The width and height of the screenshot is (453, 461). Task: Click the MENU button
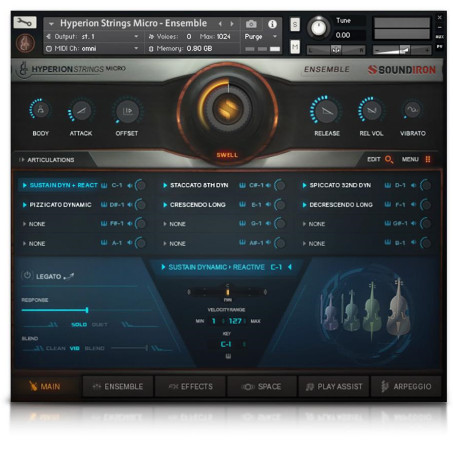click(x=416, y=159)
